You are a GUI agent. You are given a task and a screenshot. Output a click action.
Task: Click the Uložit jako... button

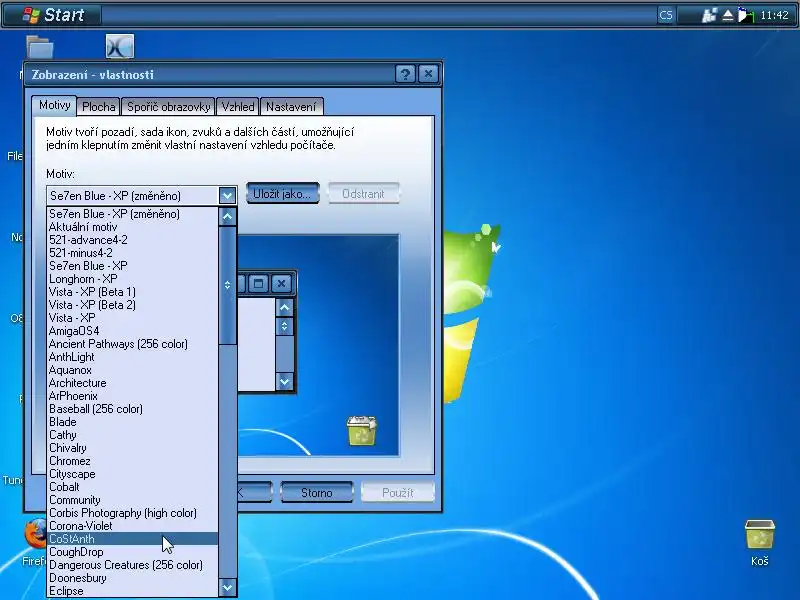(x=283, y=194)
